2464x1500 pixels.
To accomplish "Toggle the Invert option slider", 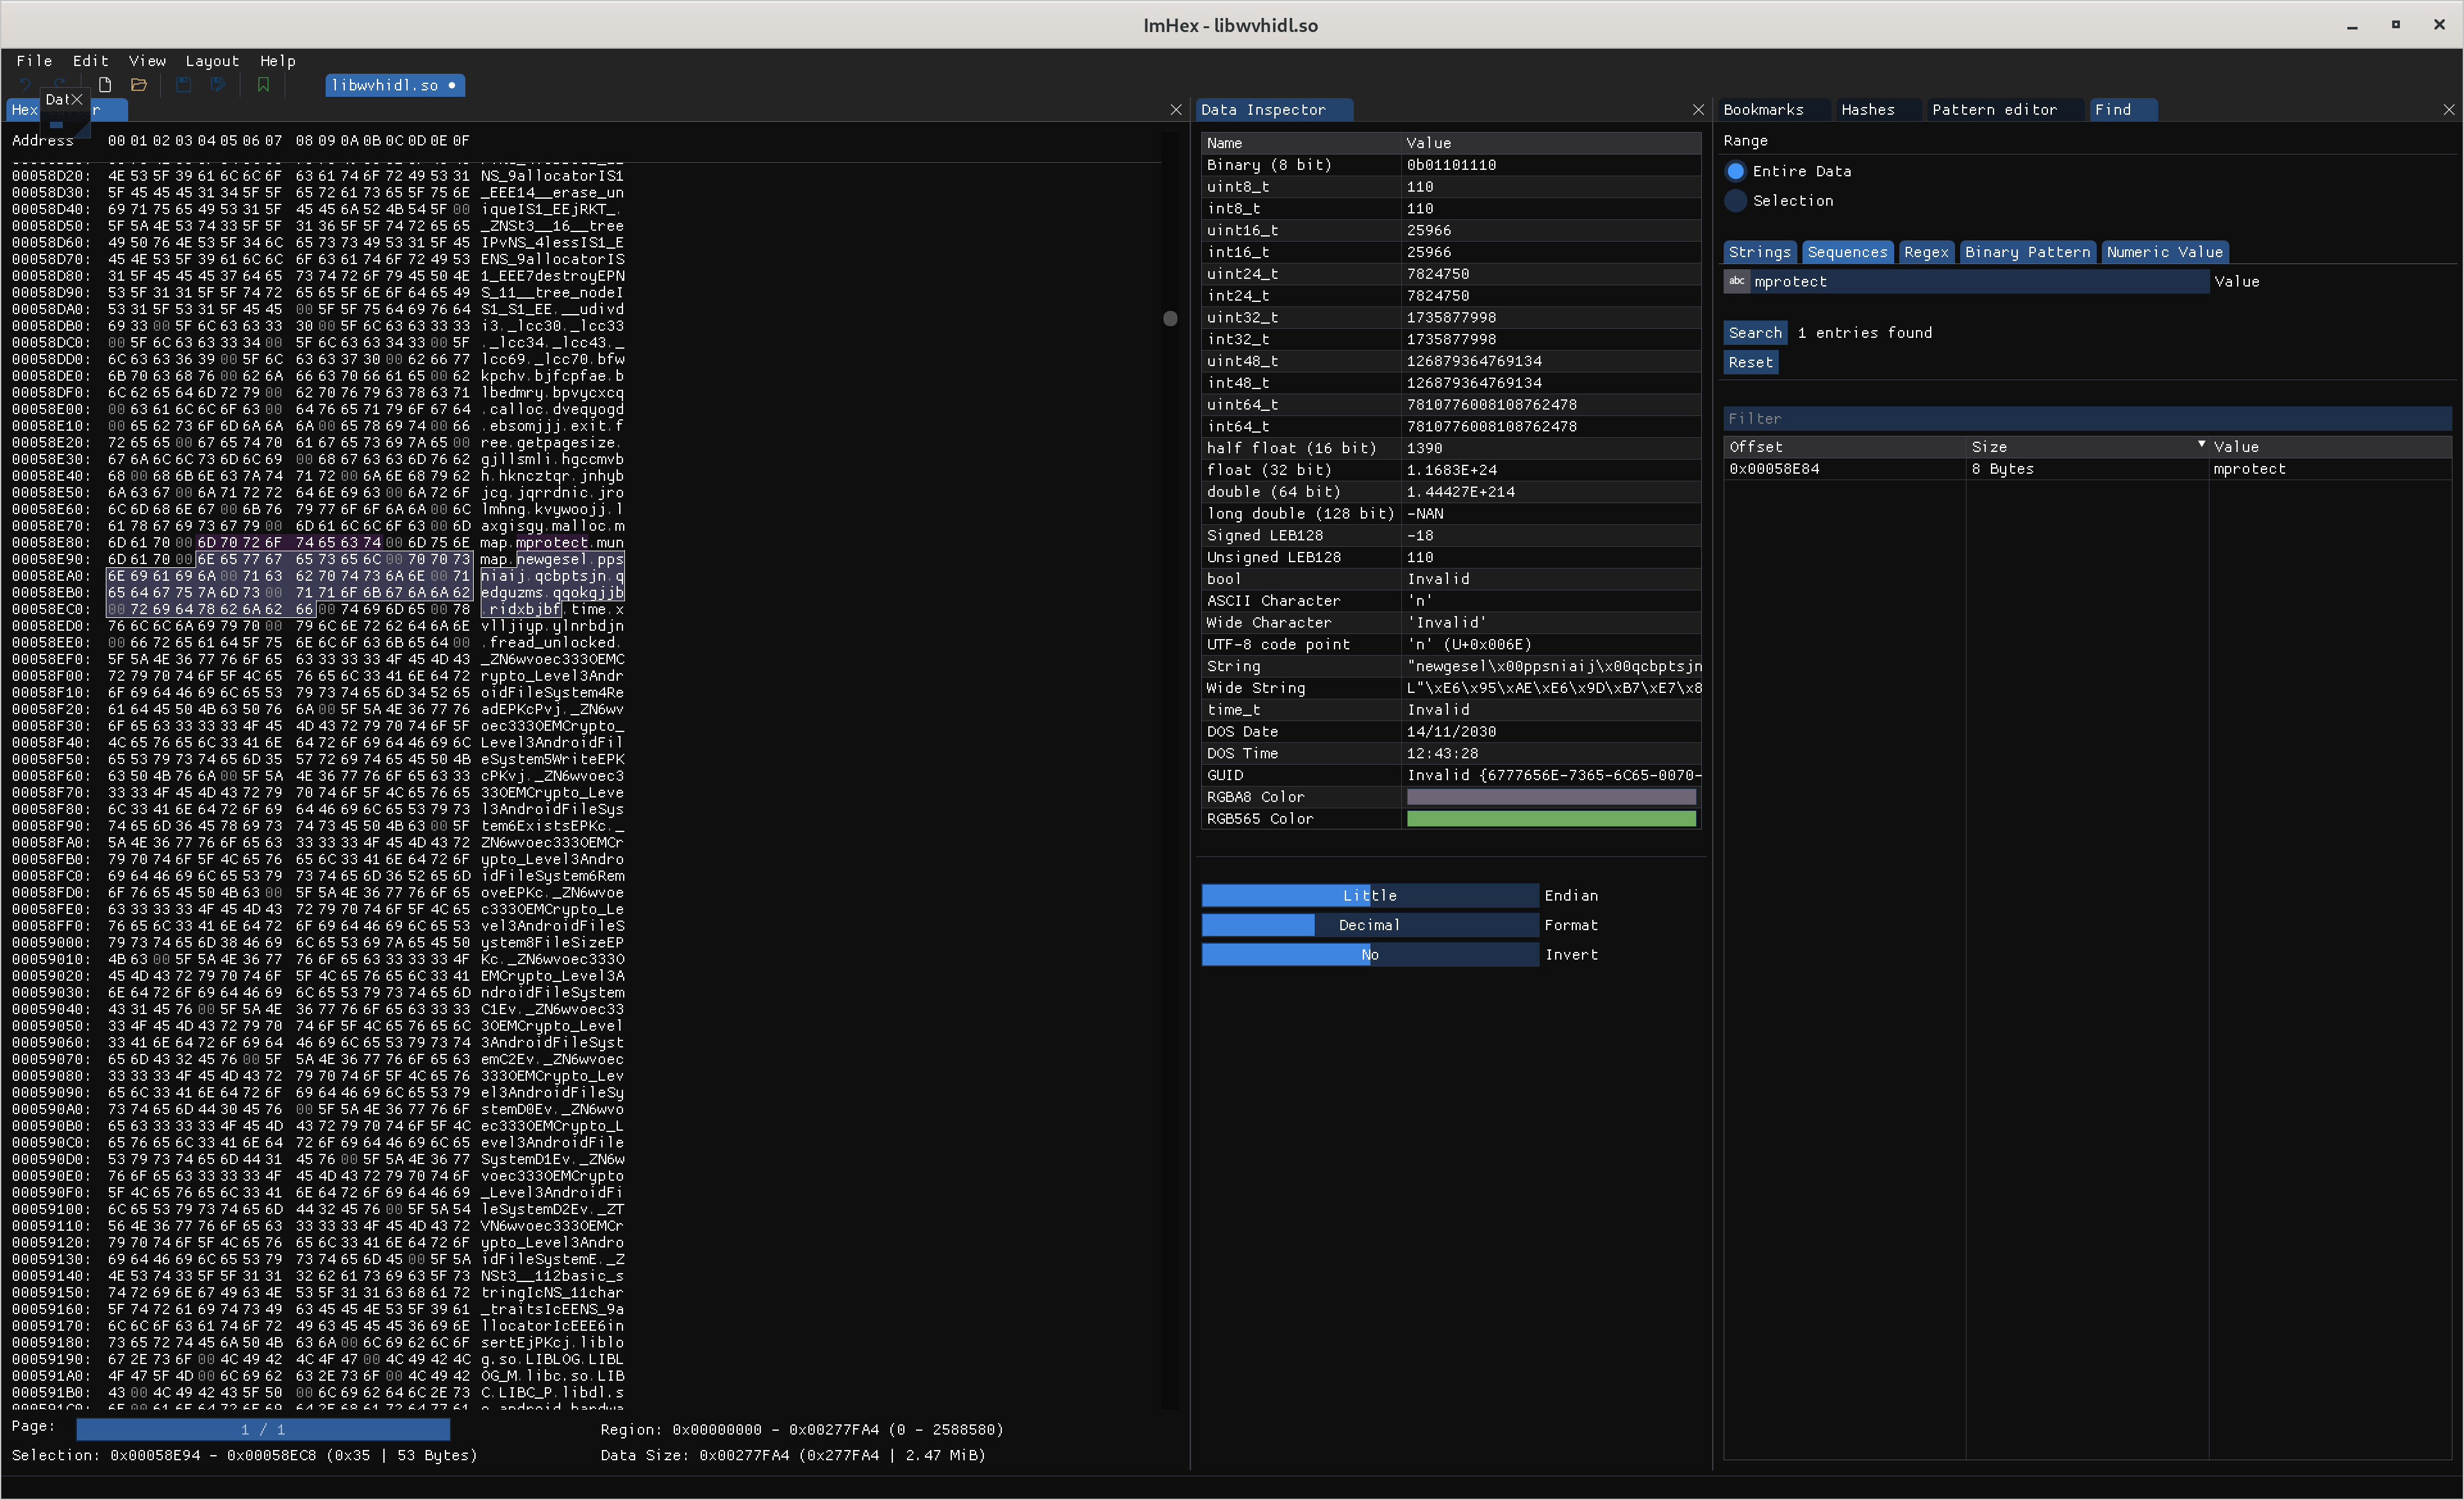I will [x=1369, y=955].
